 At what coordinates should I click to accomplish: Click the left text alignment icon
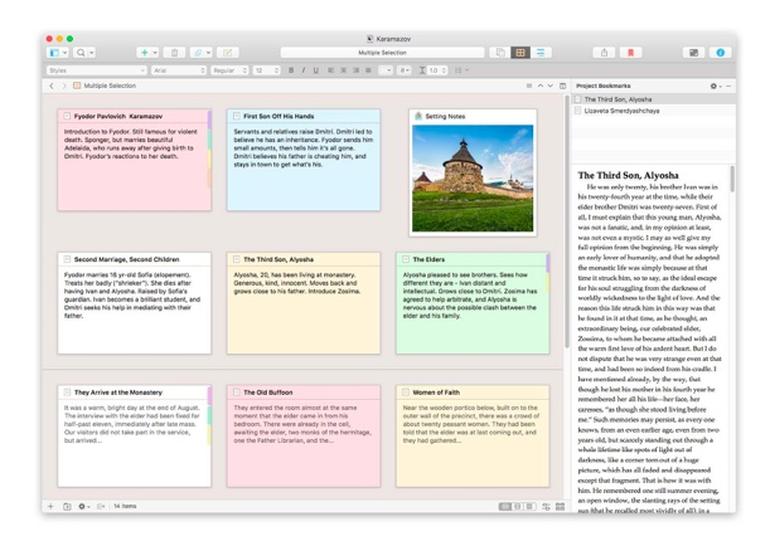point(330,70)
